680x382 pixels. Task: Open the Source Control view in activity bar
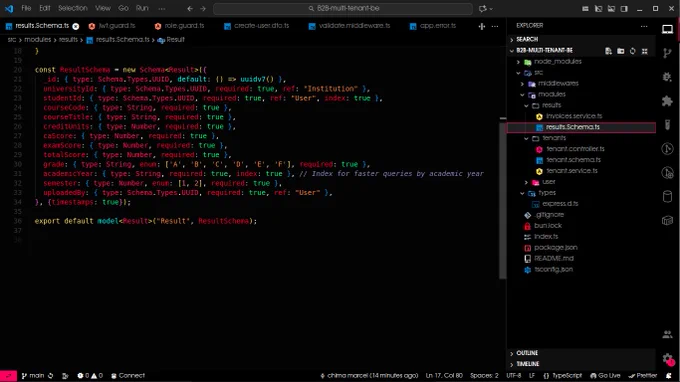pyautogui.click(x=667, y=53)
